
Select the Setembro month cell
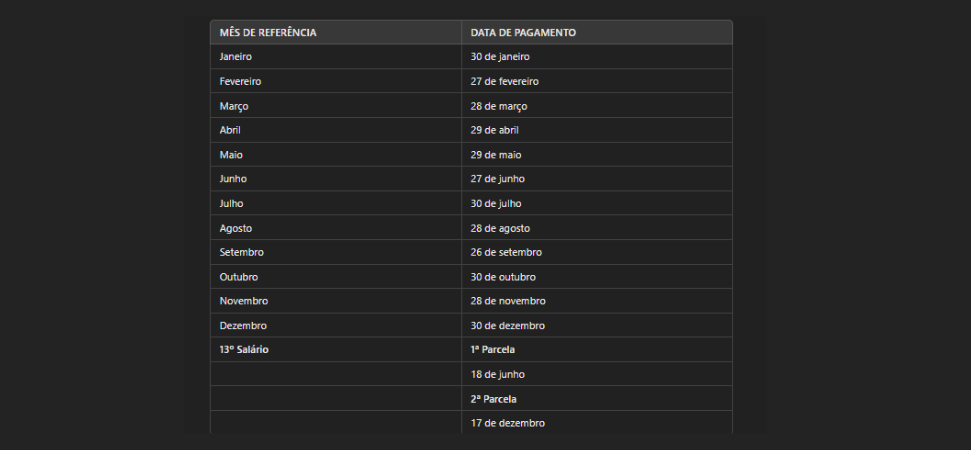click(x=241, y=252)
